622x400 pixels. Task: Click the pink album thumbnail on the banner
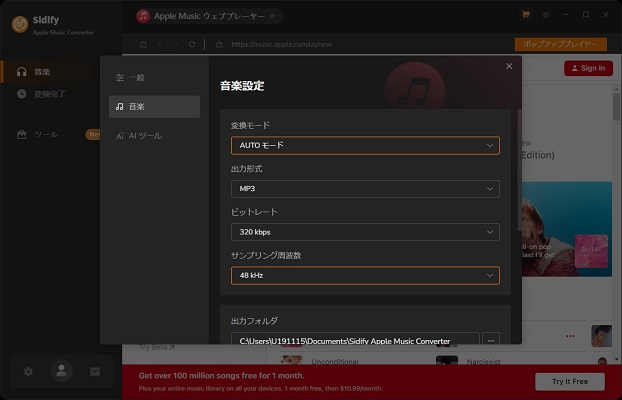pyautogui.click(x=591, y=251)
